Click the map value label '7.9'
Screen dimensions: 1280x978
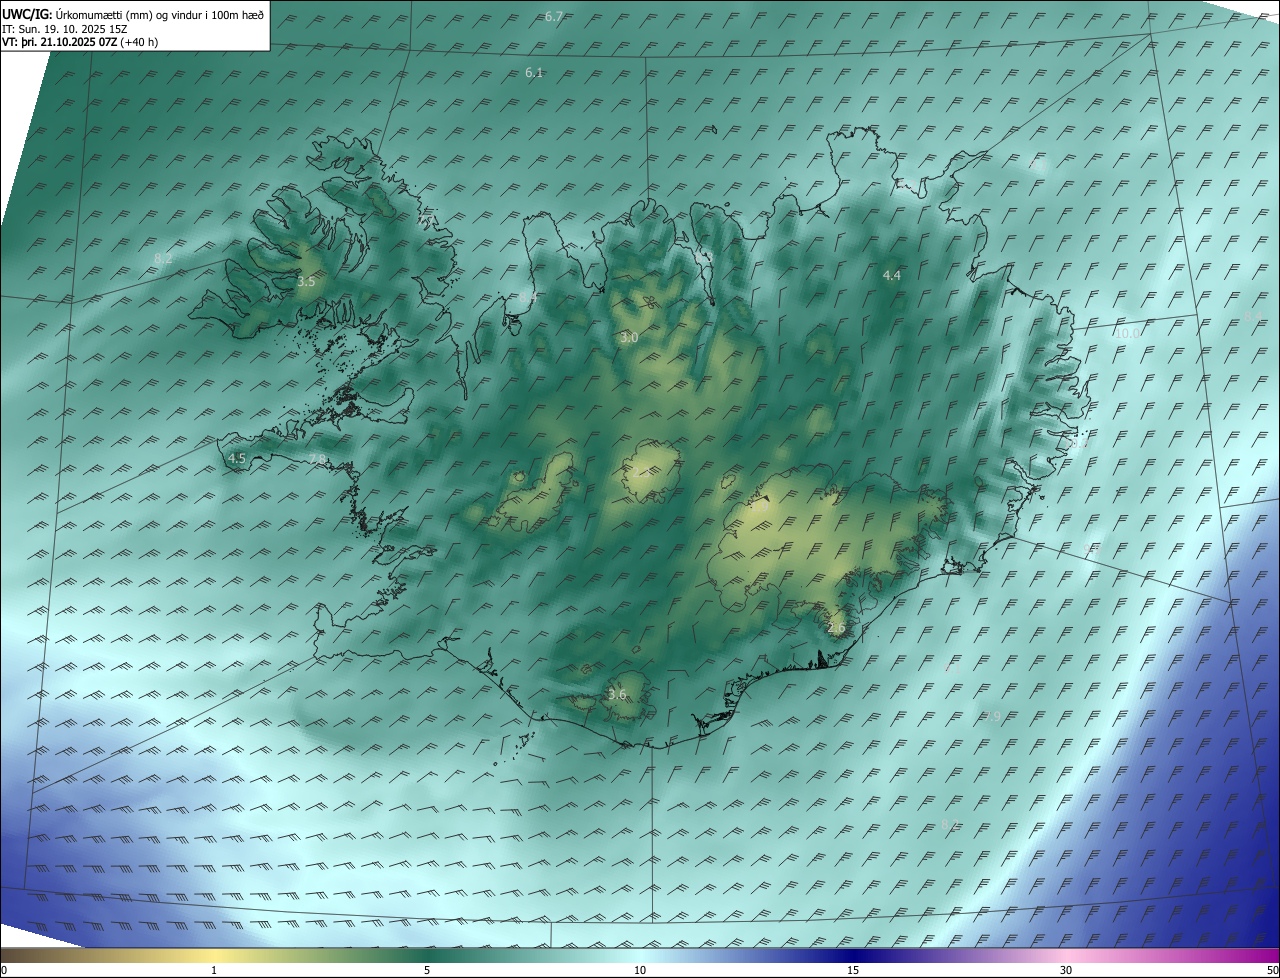click(991, 715)
